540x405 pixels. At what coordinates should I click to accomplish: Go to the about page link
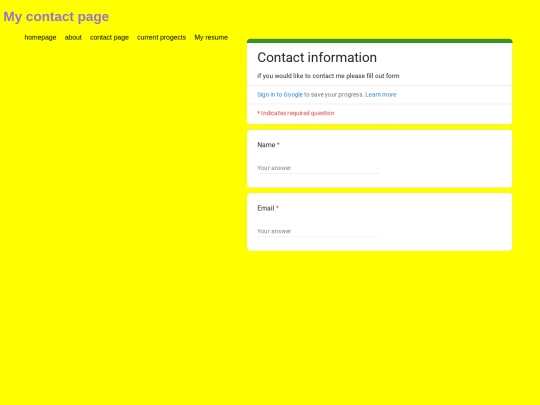73,37
